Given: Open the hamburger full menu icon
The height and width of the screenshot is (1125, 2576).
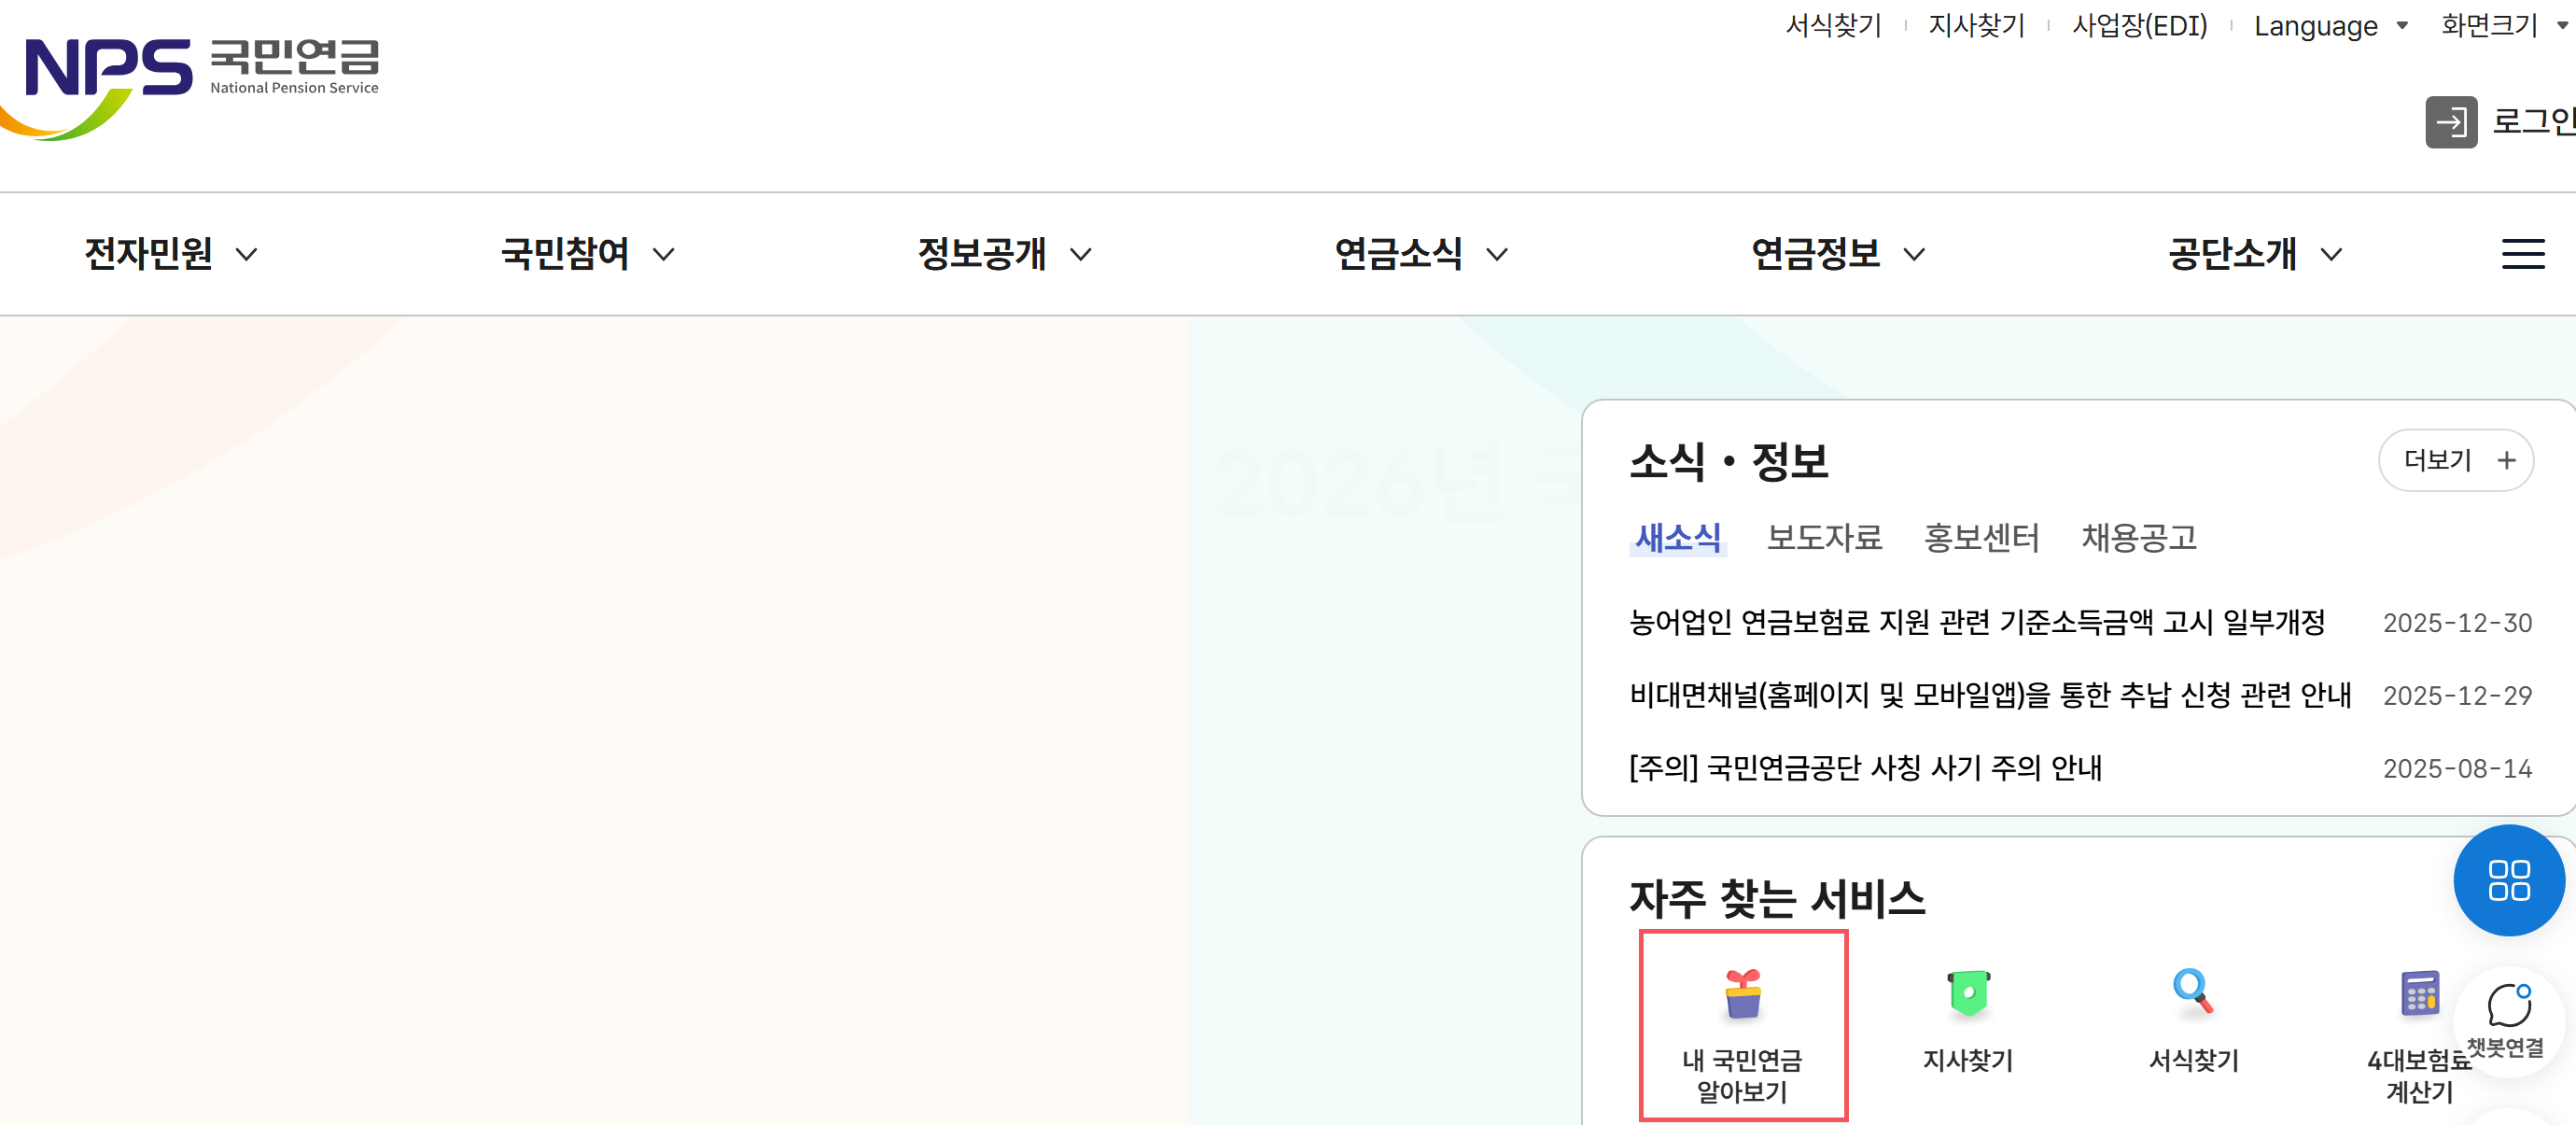Looking at the screenshot, I should pyautogui.click(x=2522, y=254).
